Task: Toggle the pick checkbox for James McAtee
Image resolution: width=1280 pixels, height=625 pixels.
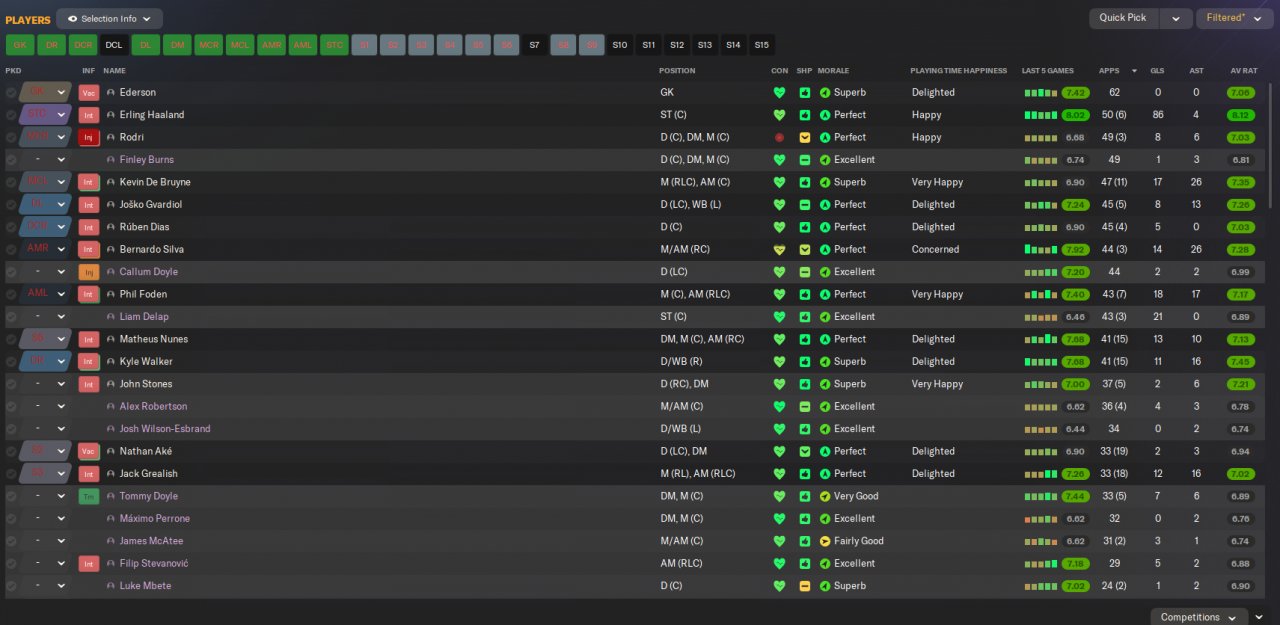Action: point(11,541)
